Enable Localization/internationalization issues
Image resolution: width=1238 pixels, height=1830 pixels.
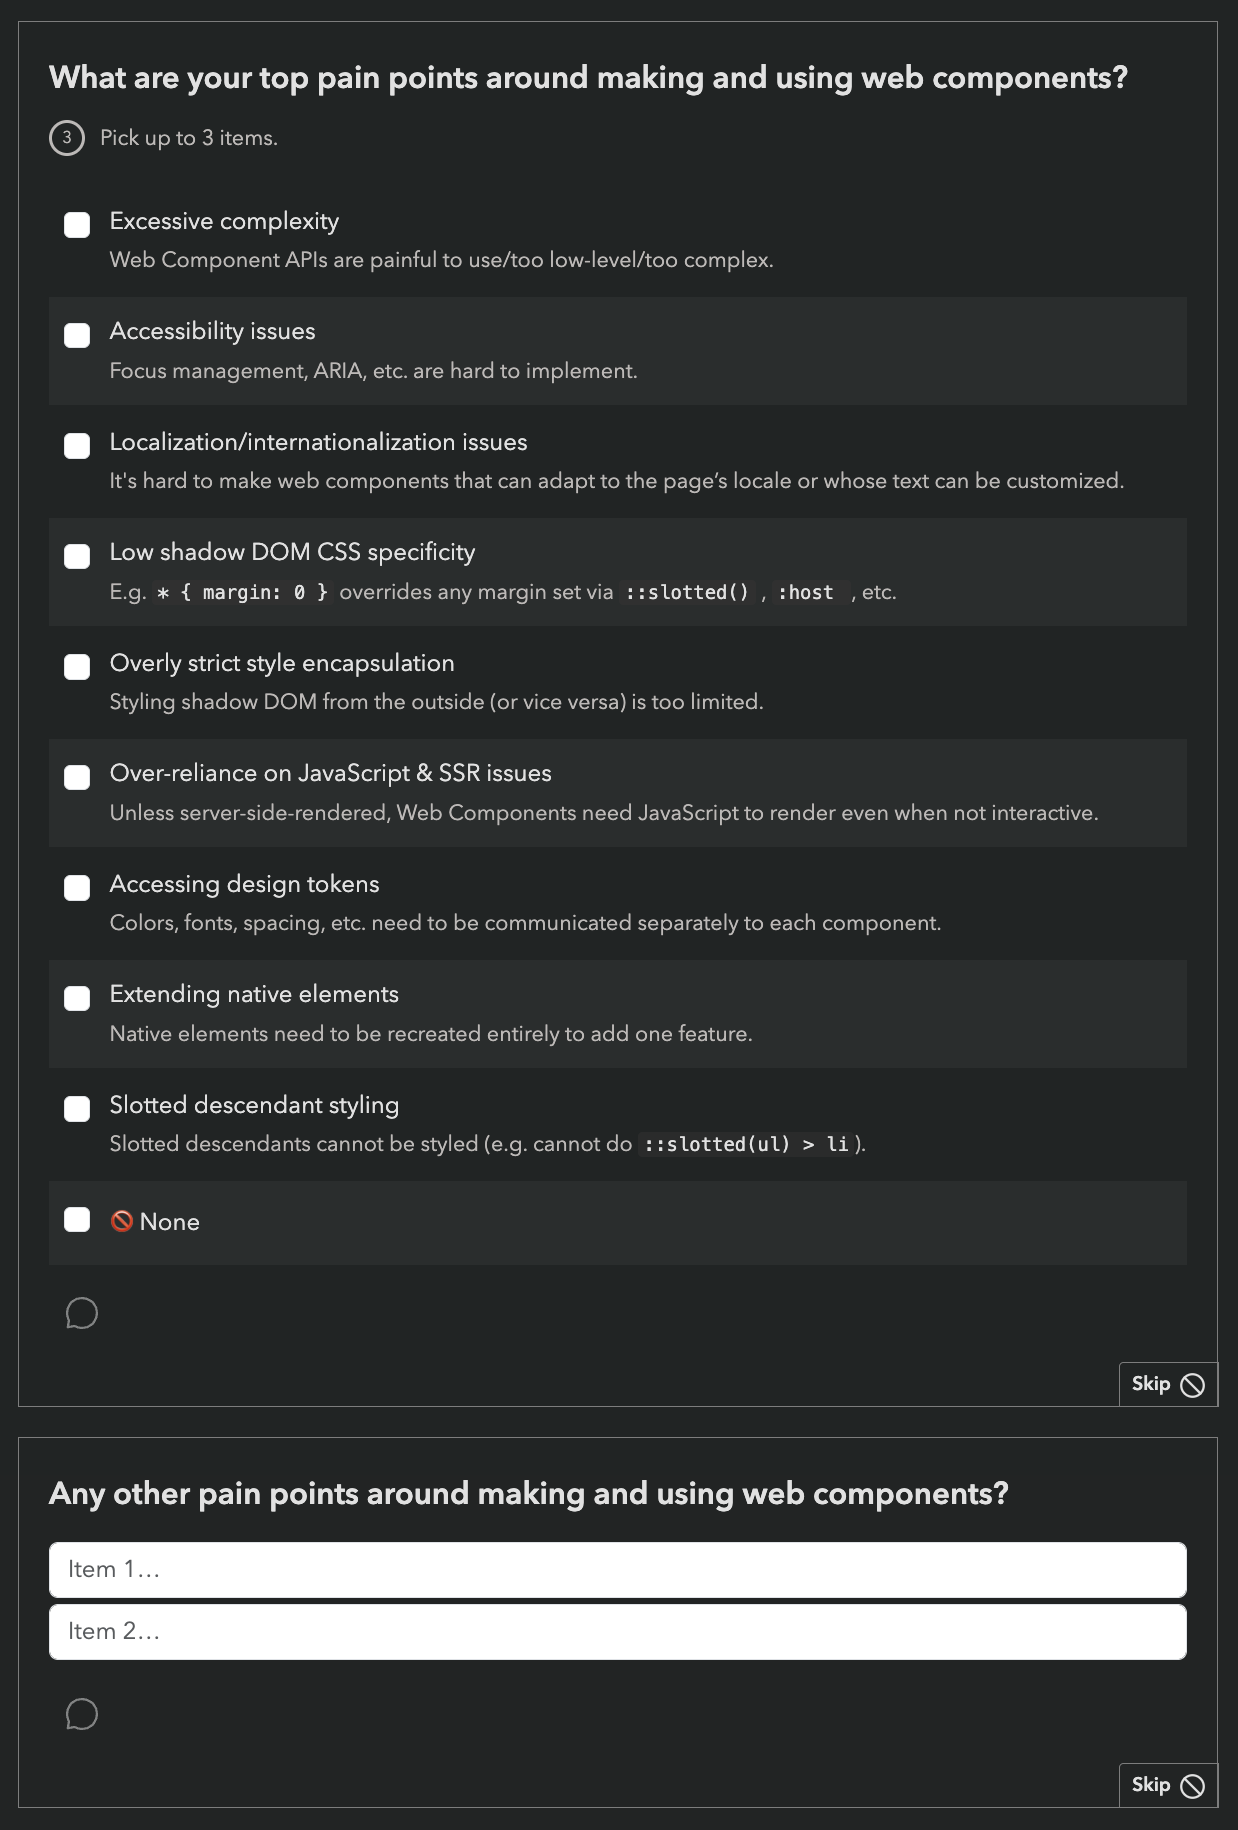click(77, 446)
